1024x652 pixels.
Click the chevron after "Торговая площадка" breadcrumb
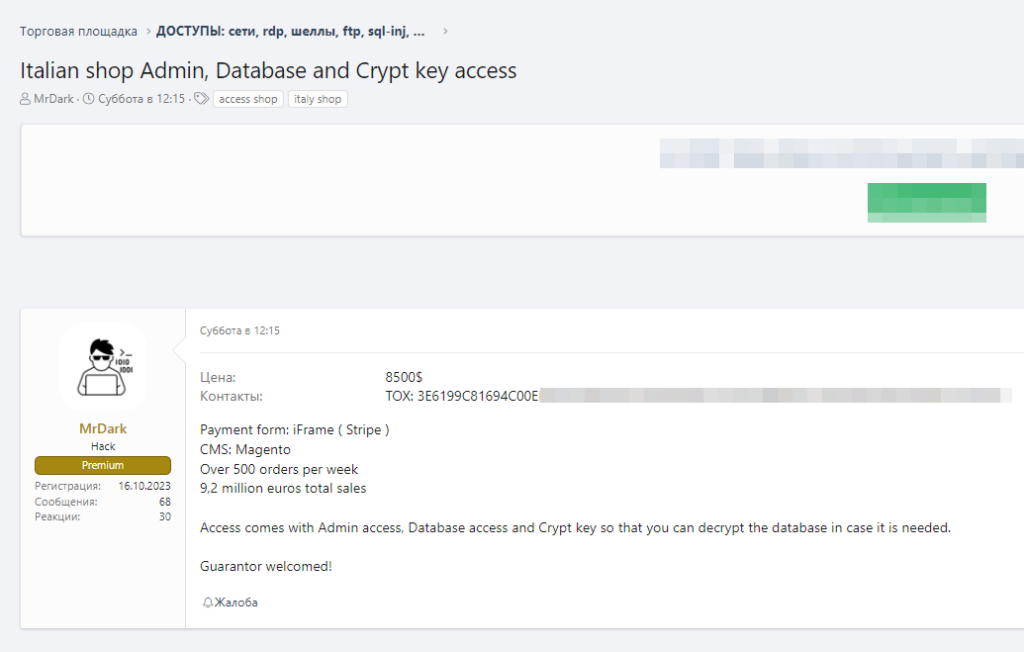pos(147,31)
